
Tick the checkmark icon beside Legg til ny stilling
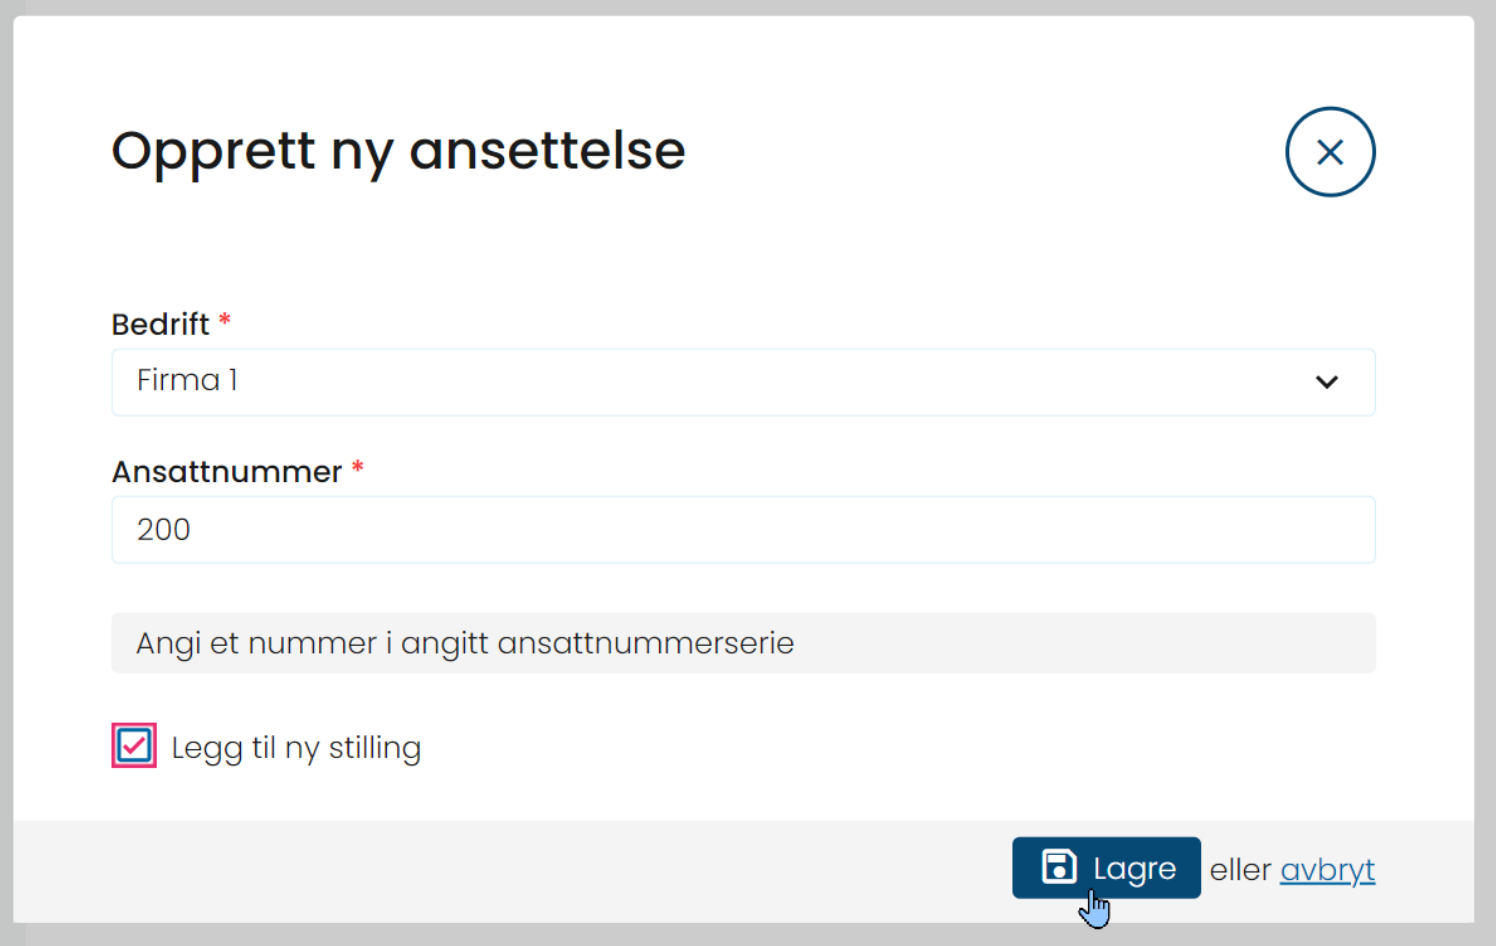[x=134, y=745]
